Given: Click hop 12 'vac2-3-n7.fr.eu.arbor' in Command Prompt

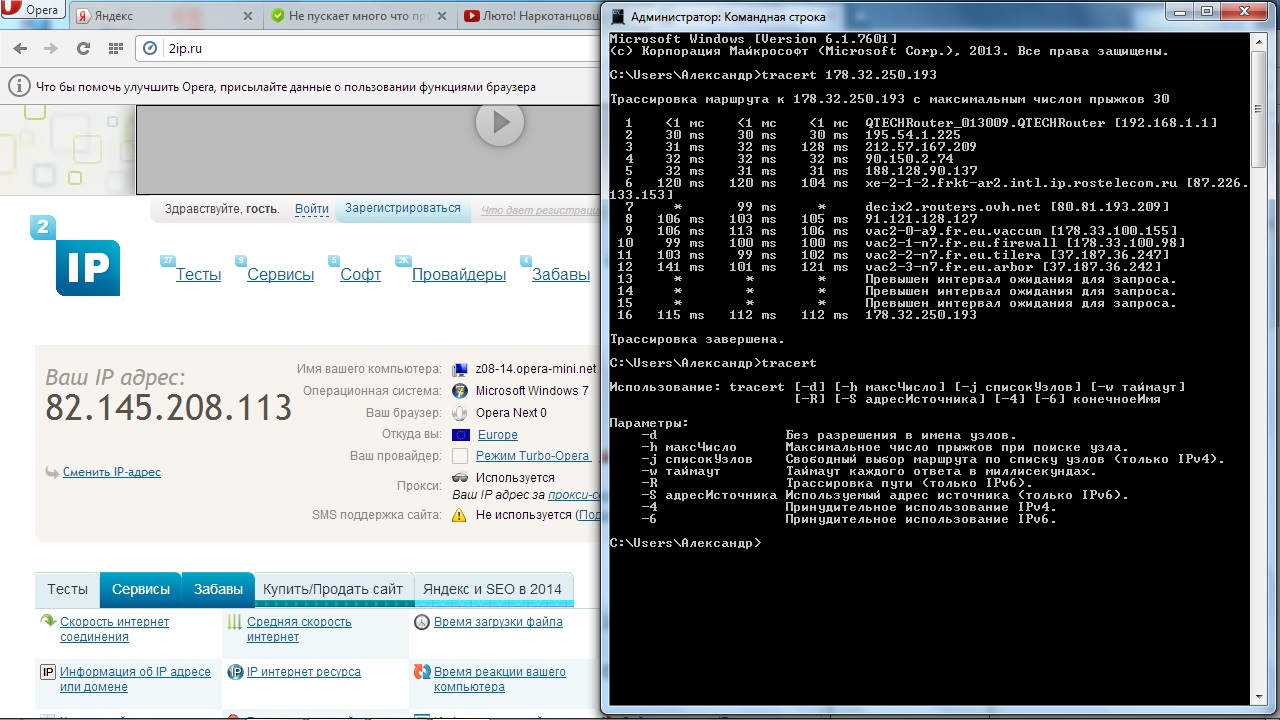Looking at the screenshot, I should click(x=1013, y=267).
